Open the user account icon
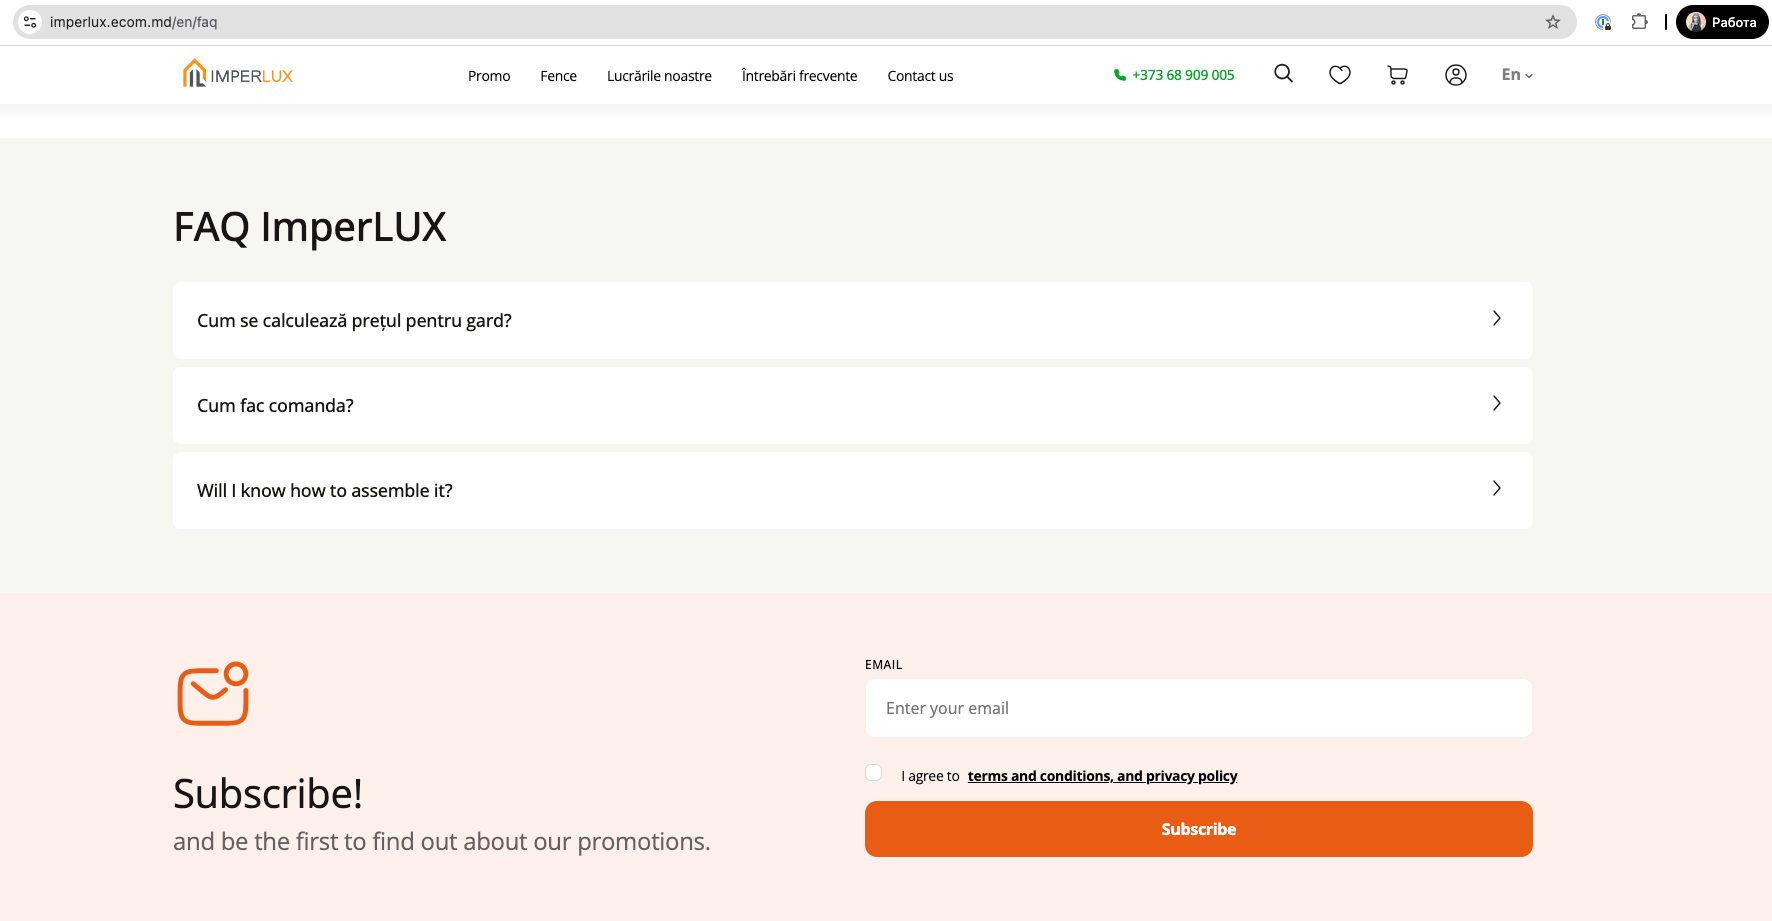Viewport: 1772px width, 921px height. tap(1455, 75)
